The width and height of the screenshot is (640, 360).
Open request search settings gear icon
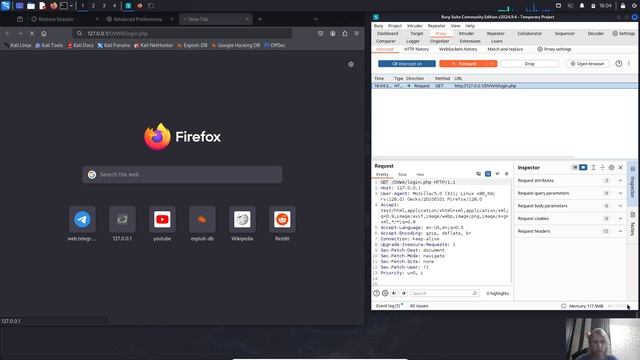385,293
